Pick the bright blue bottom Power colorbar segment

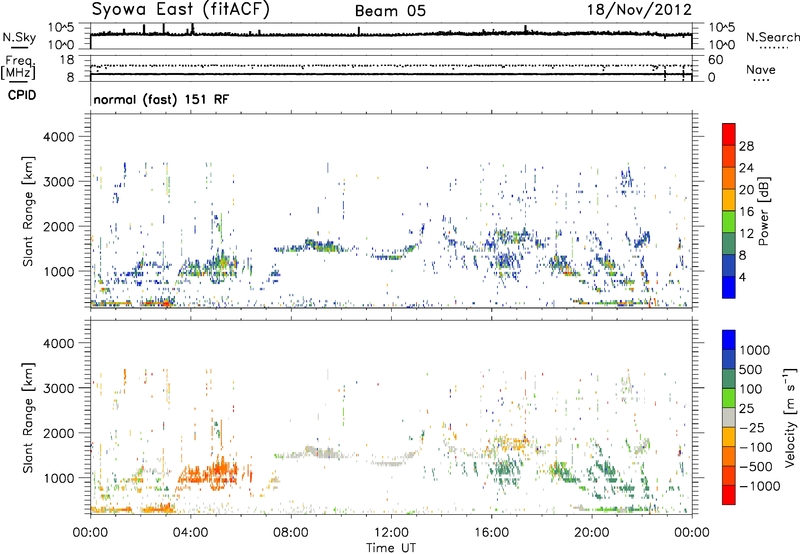[729, 287]
